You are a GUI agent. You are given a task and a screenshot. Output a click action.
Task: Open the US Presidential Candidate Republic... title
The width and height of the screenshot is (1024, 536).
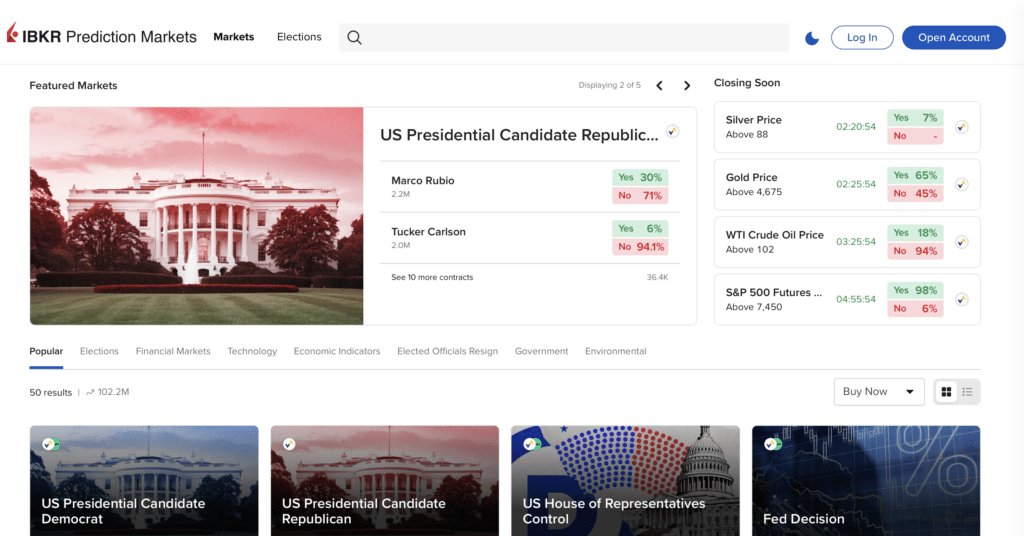click(519, 135)
